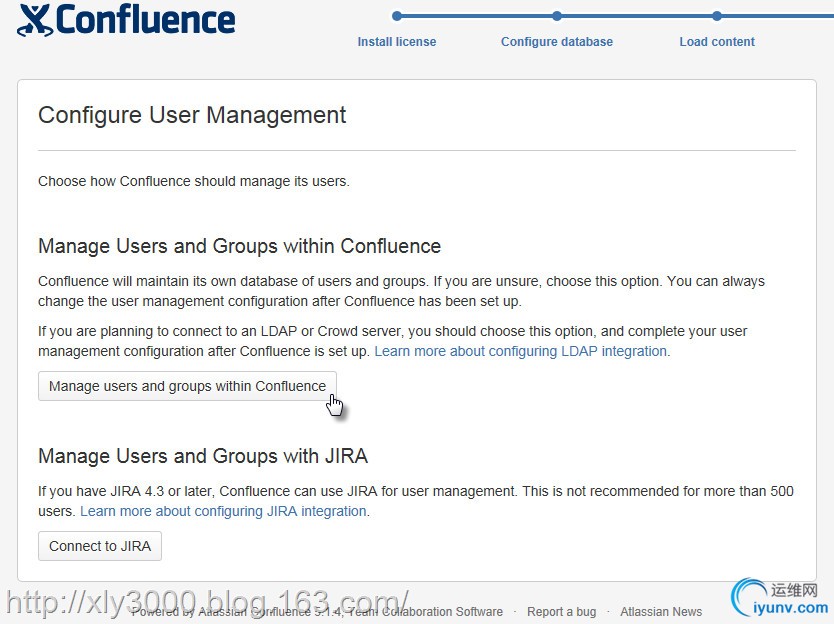Click the progress dot above Load content

717,16
